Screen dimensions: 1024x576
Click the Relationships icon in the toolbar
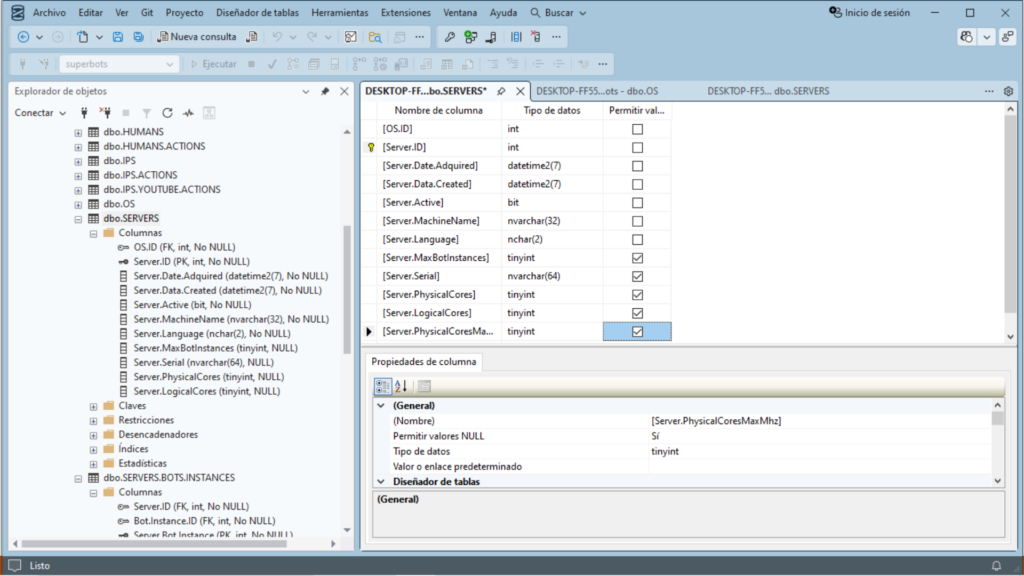[x=470, y=37]
